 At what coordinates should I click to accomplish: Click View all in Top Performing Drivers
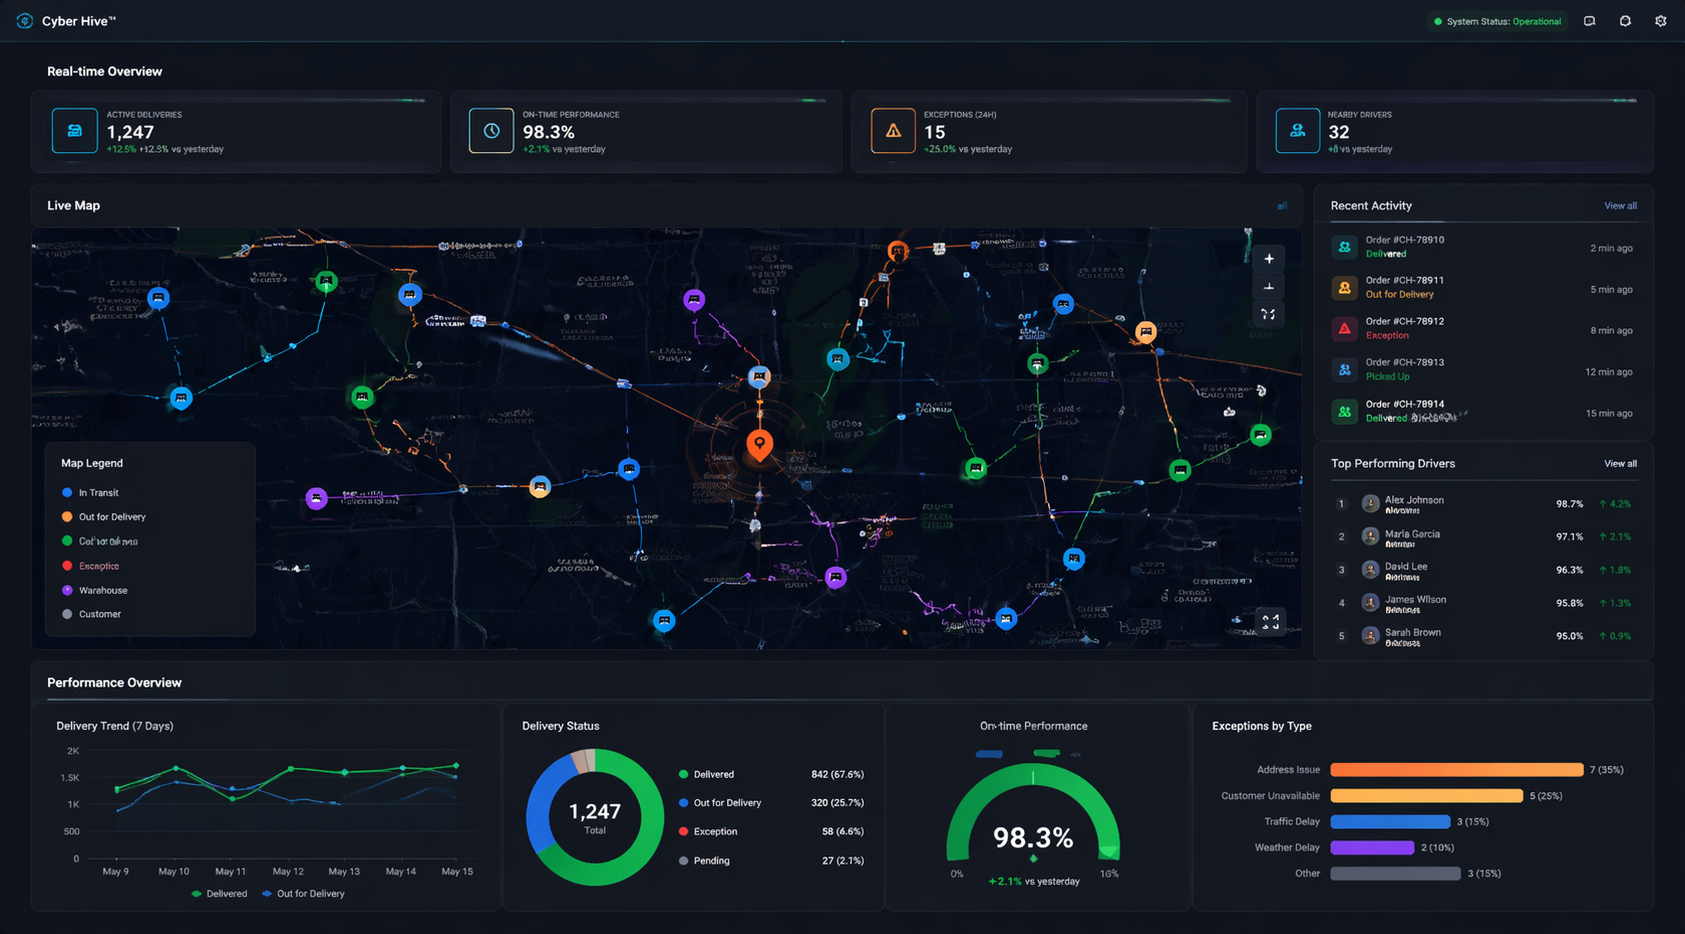click(1620, 464)
